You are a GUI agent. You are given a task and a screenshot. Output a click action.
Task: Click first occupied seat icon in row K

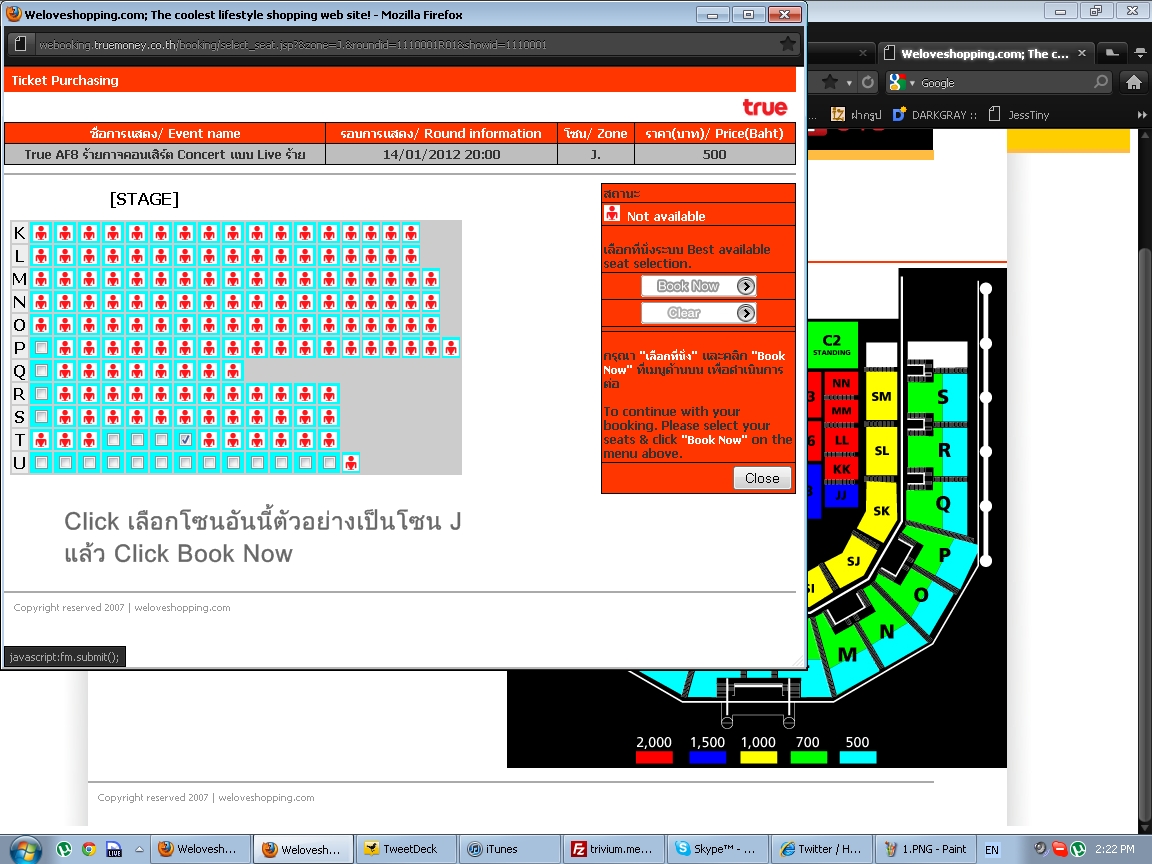(x=41, y=233)
